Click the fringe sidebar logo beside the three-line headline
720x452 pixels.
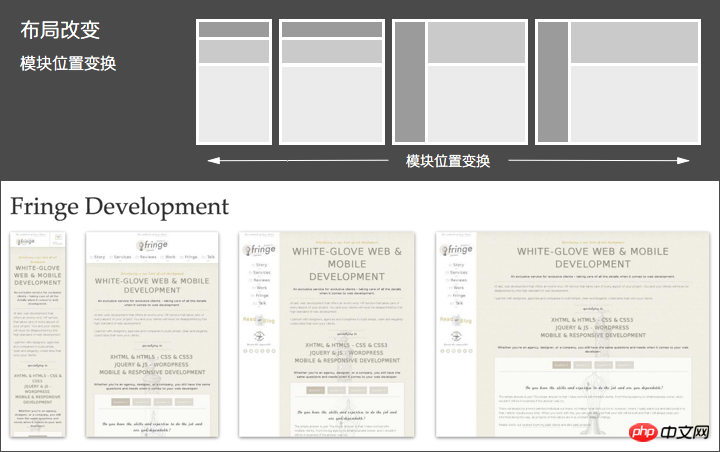coord(259,249)
